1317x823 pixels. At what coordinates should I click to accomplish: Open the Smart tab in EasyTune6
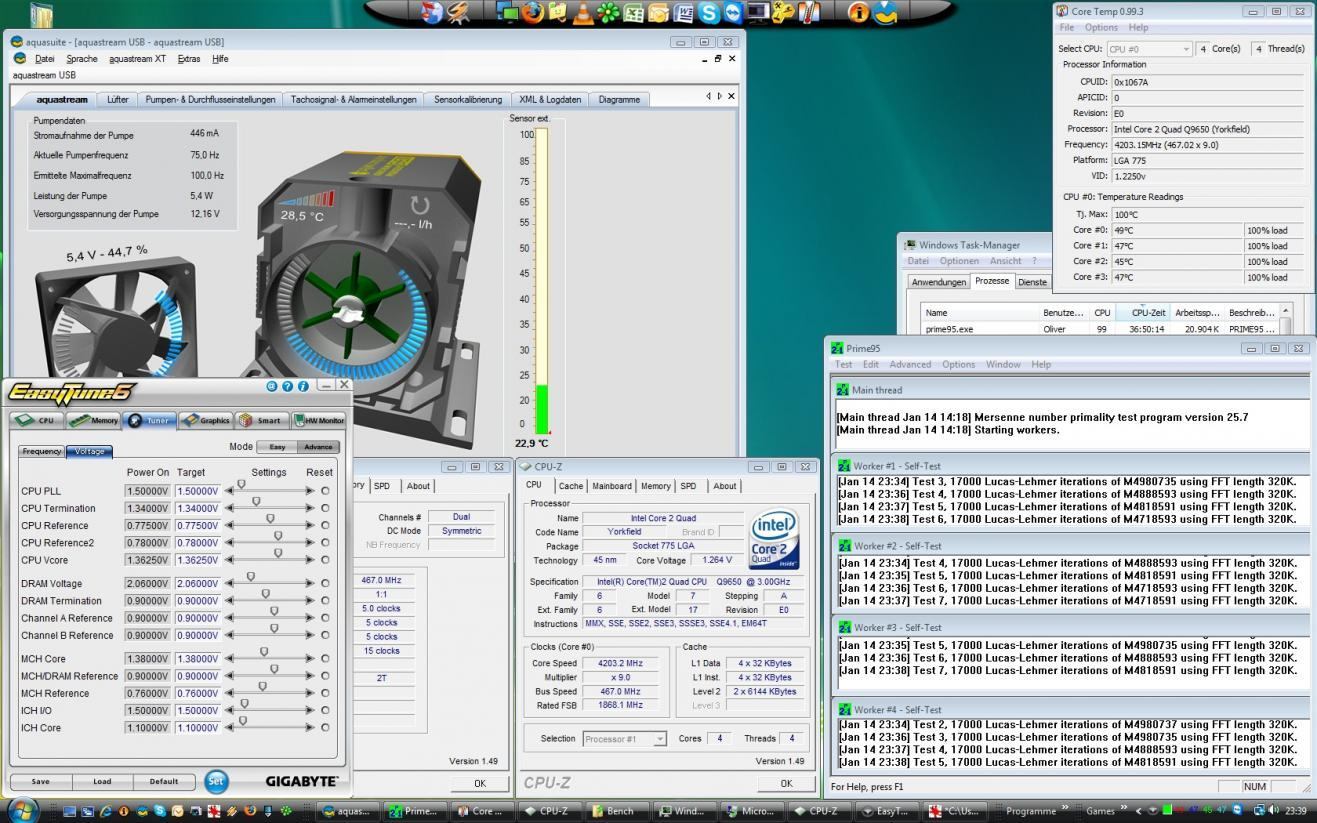tap(261, 421)
